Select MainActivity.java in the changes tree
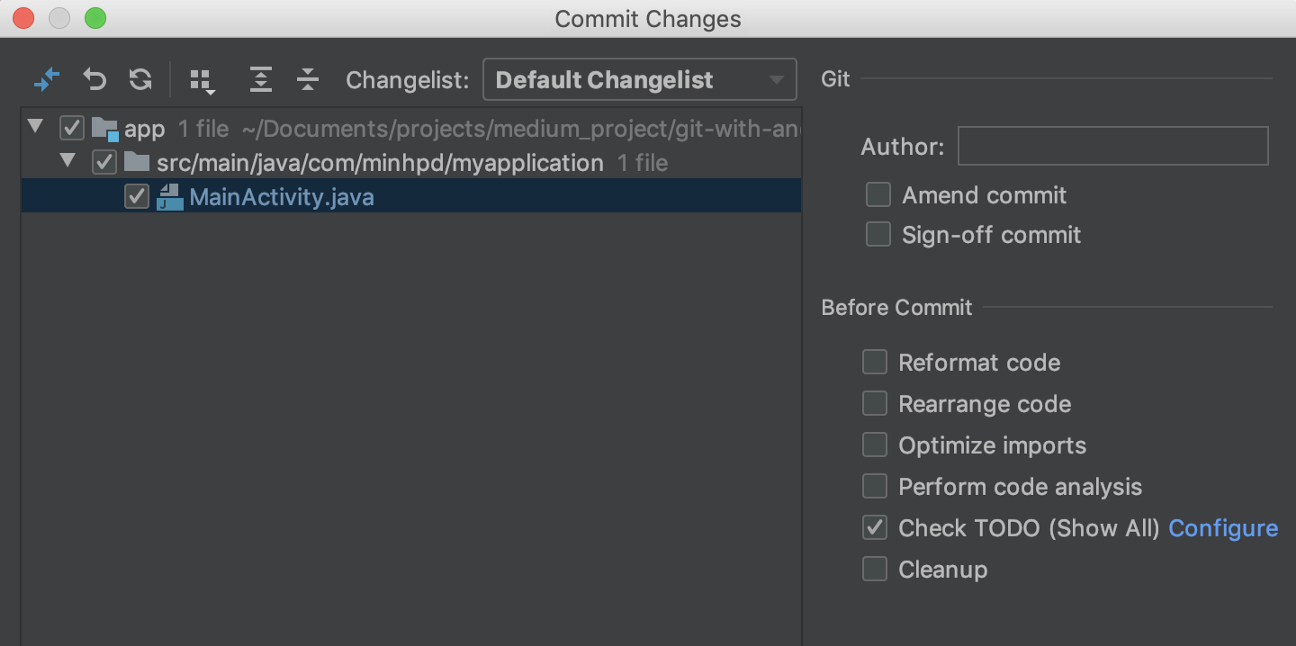Screen dimensions: 1296x646 click(281, 197)
